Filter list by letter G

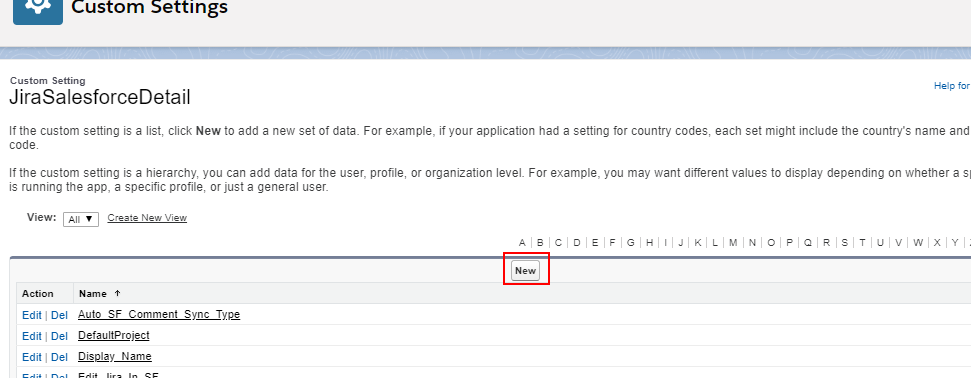pos(630,242)
